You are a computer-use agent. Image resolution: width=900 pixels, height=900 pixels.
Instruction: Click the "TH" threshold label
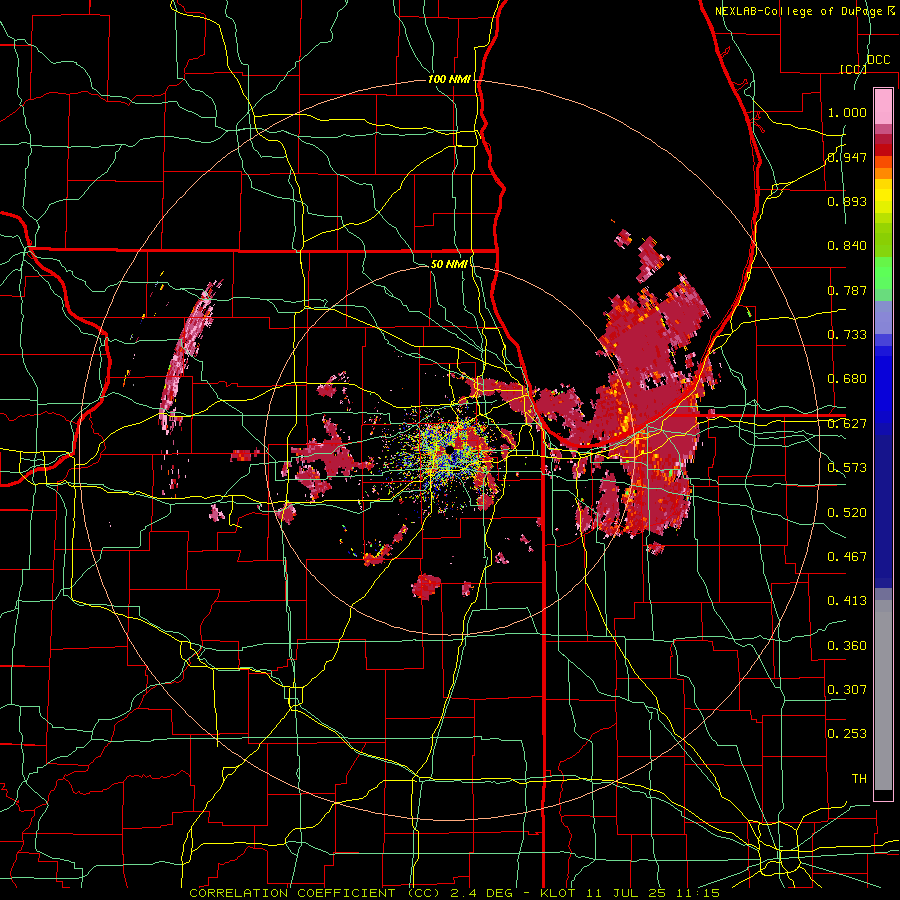point(859,779)
